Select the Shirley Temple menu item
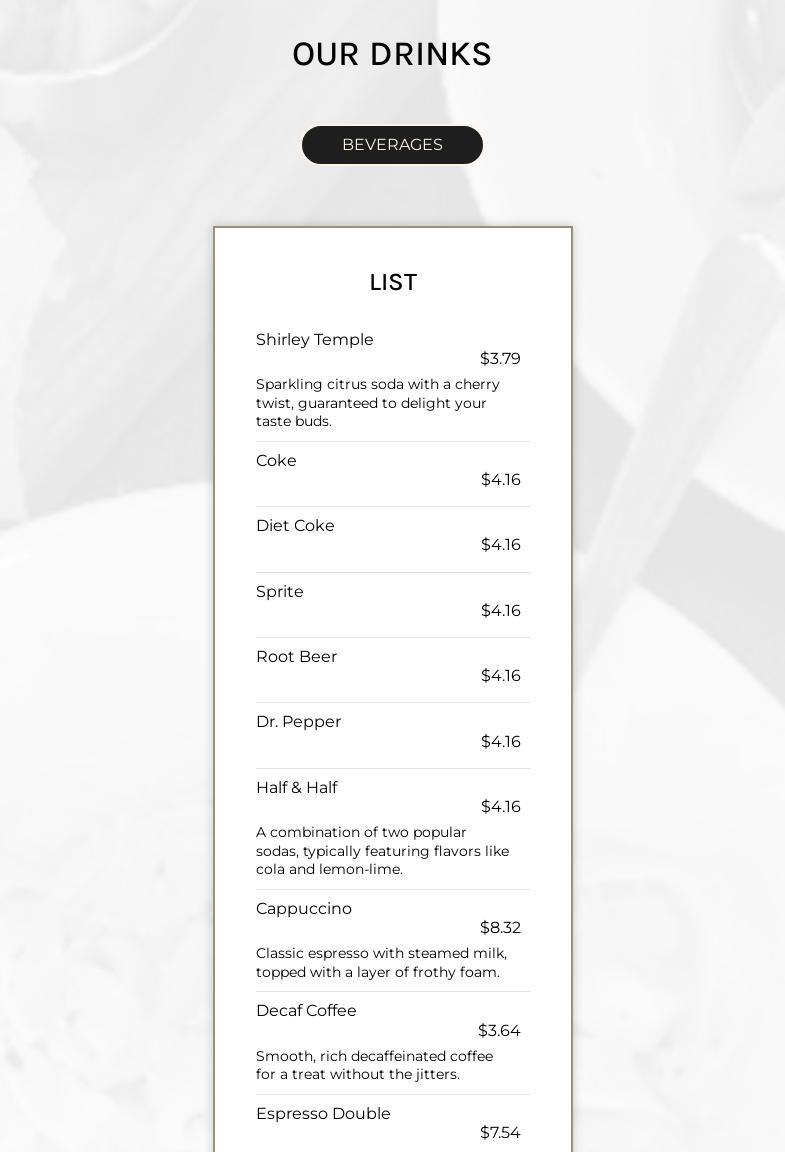This screenshot has height=1152, width=785. 314,339
